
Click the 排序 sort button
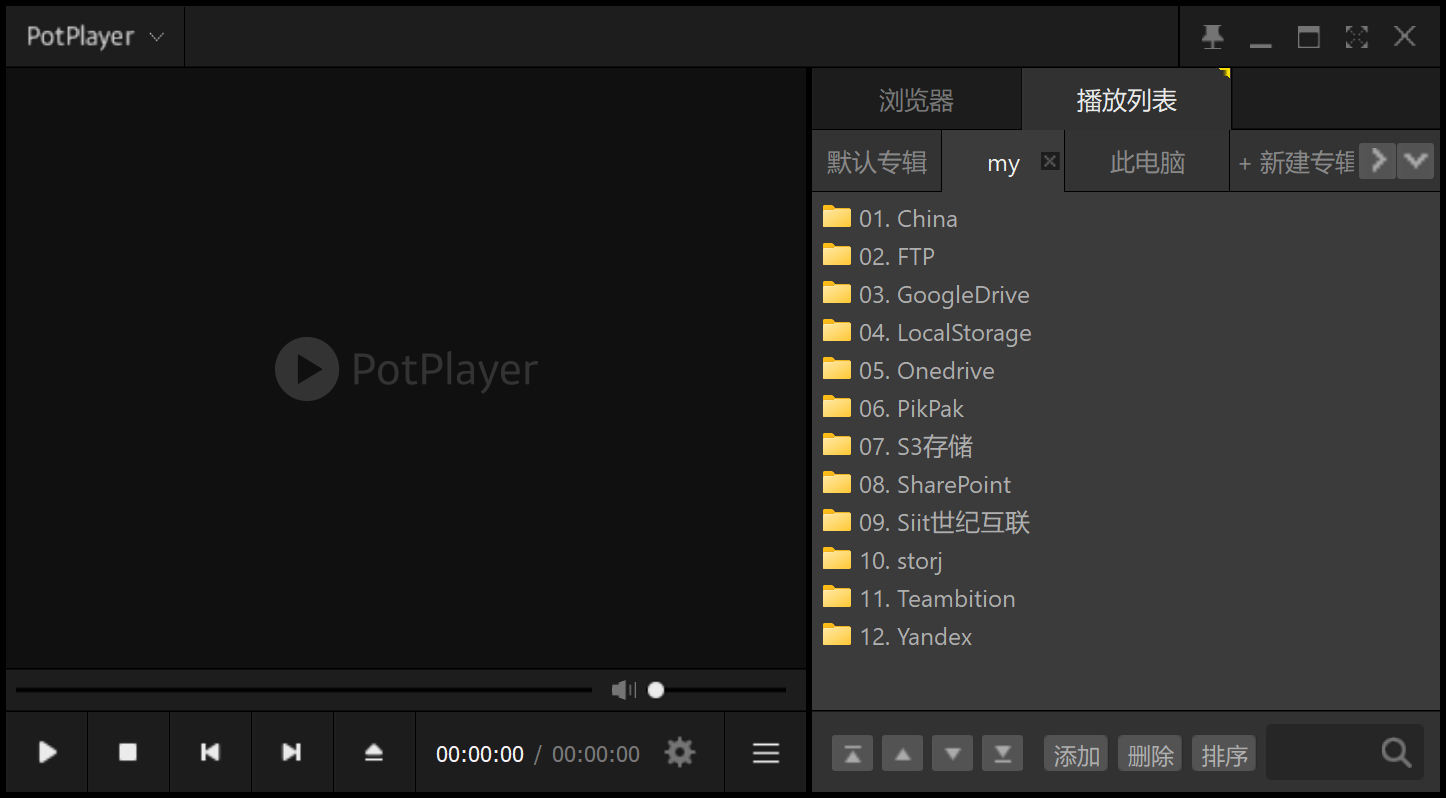click(x=1224, y=753)
